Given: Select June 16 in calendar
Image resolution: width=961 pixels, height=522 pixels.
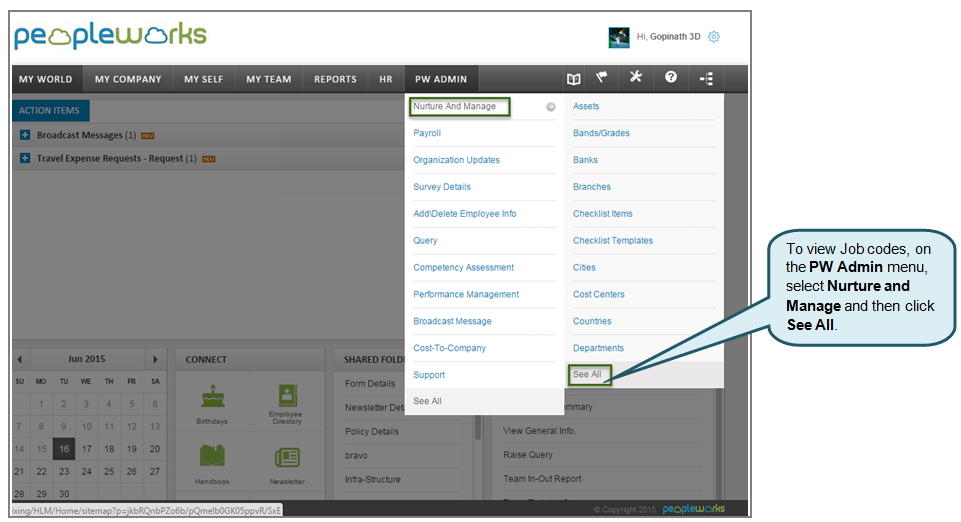Looking at the screenshot, I should click(x=64, y=449).
